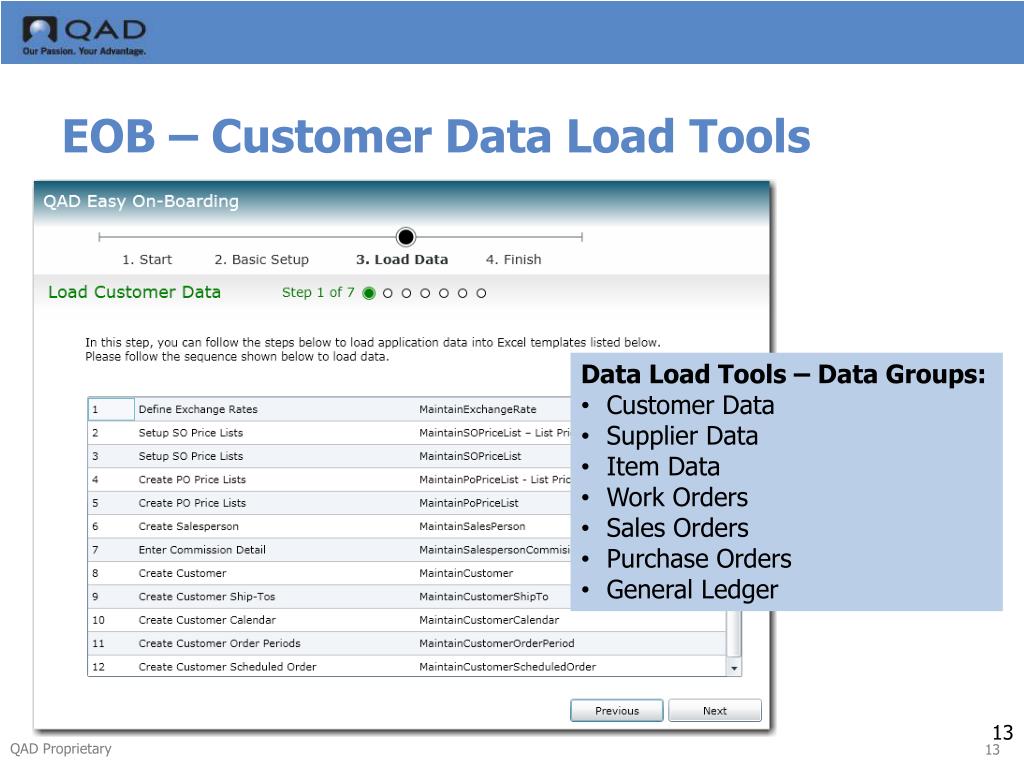
Task: Click the MaintainCustomerOrderPeriod template name
Action: pos(497,644)
